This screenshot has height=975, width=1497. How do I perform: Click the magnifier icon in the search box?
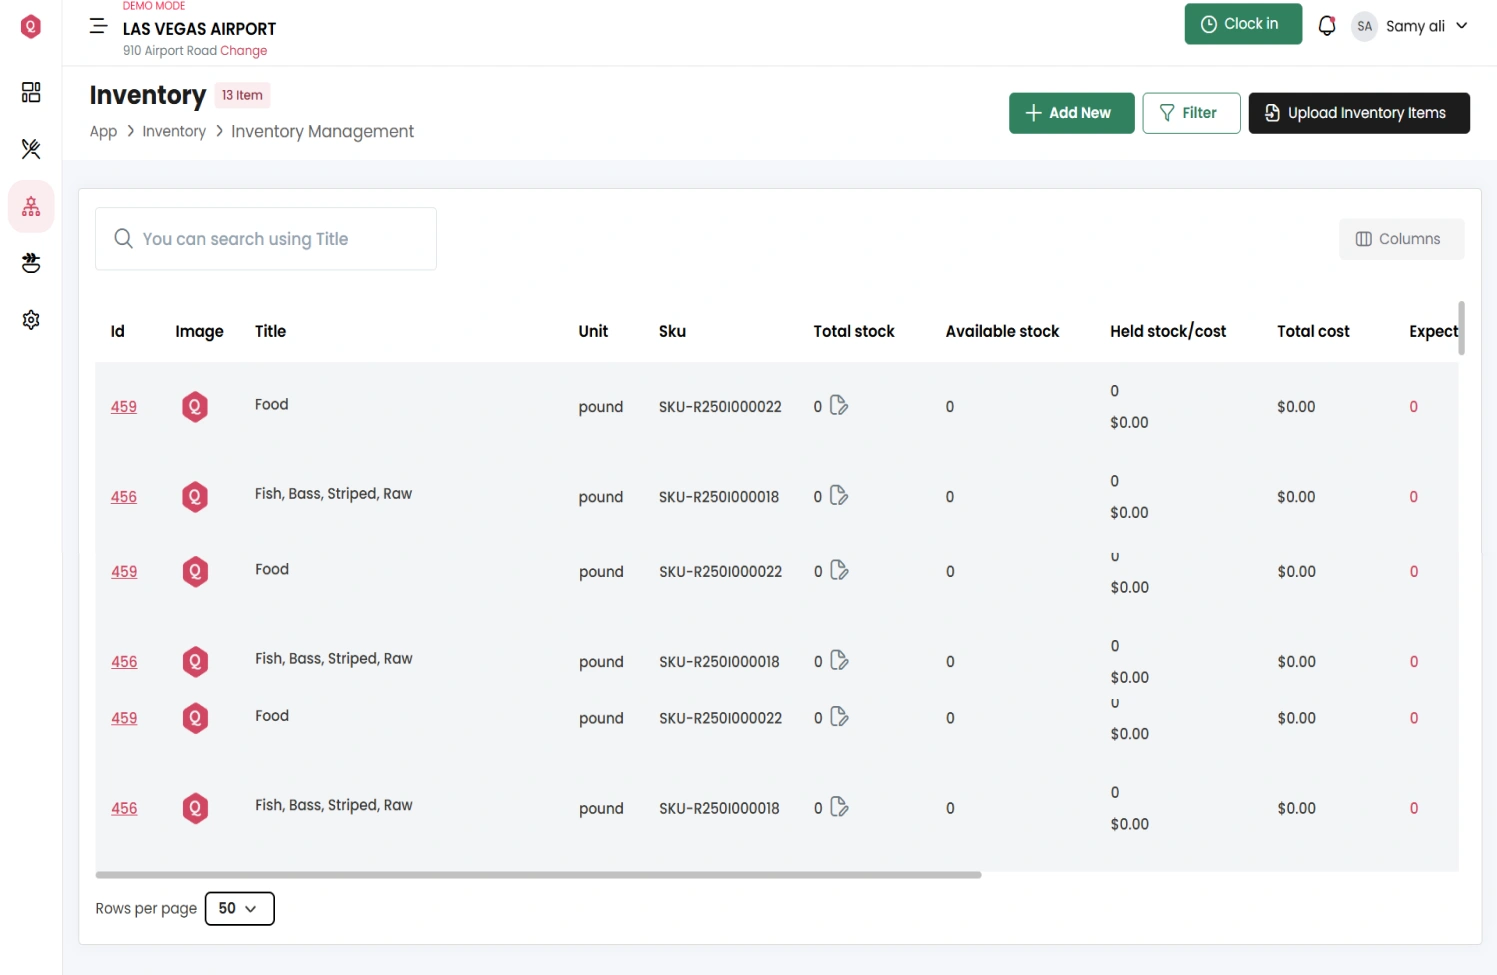coord(123,238)
